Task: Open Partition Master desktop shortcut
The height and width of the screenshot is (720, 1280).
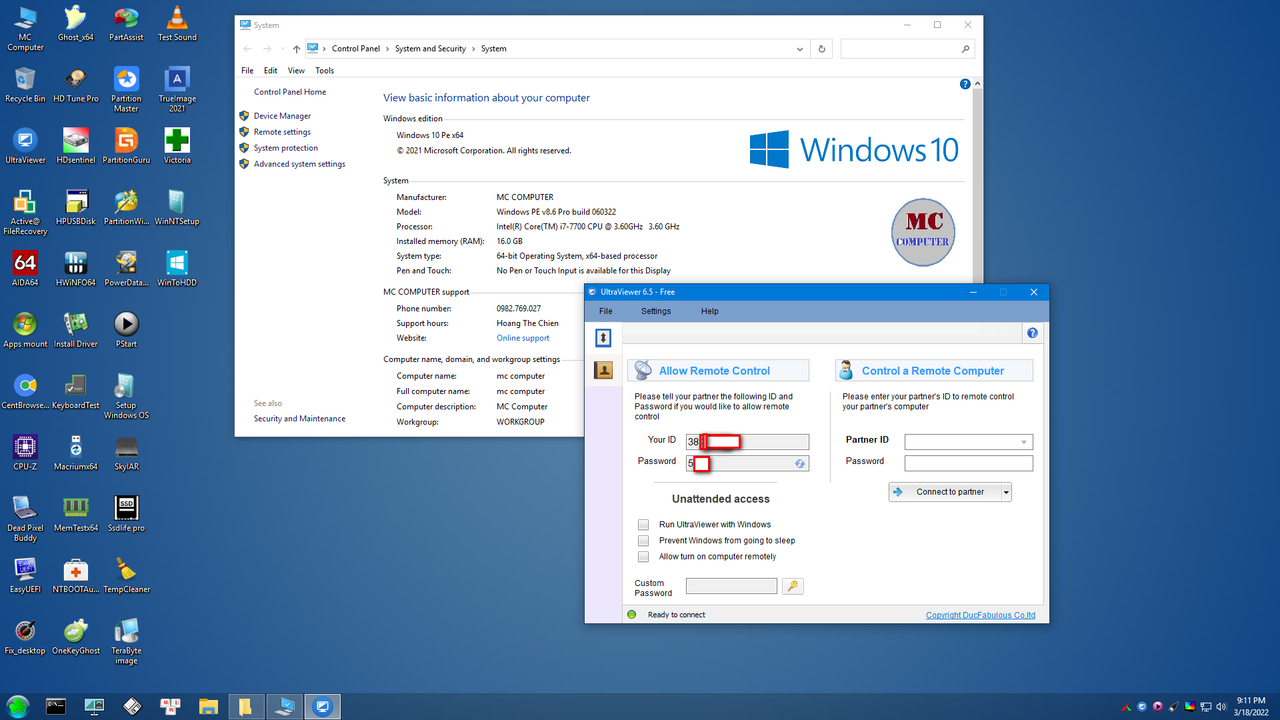Action: coord(126,90)
